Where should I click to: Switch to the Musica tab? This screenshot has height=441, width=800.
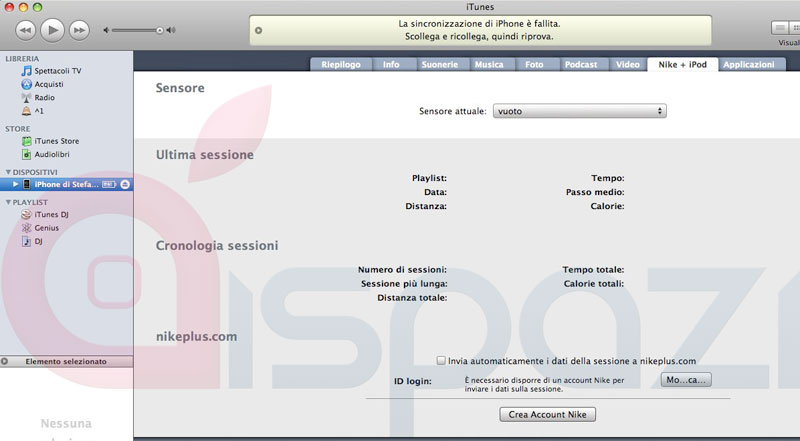click(x=489, y=64)
